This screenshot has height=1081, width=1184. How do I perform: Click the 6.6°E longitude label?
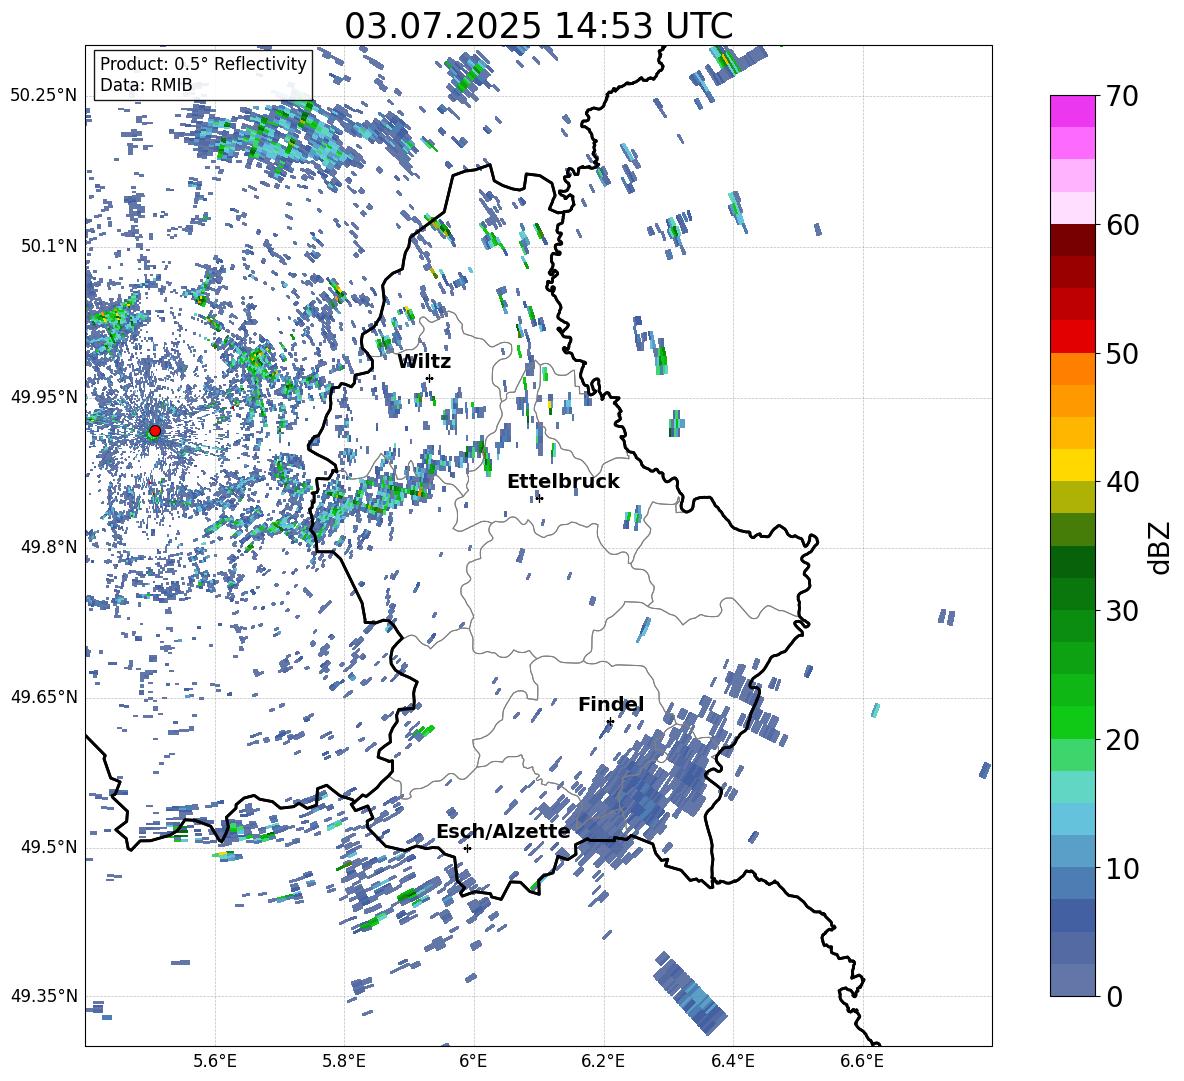coord(862,1061)
